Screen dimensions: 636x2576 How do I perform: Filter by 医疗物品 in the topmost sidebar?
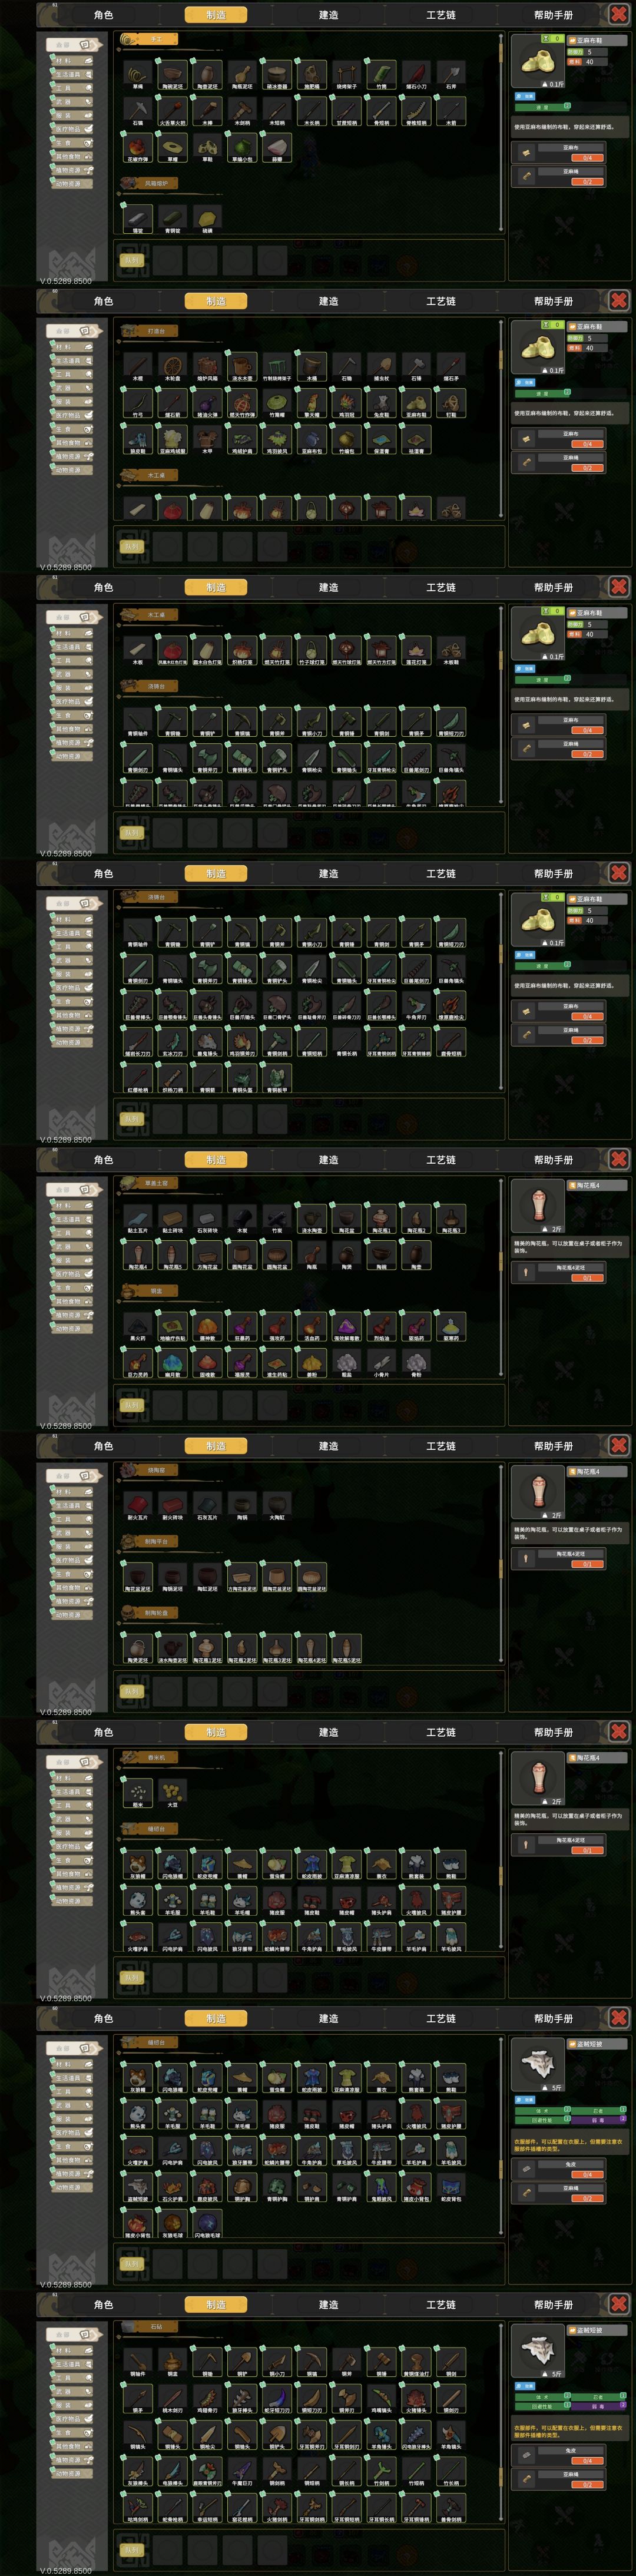(x=73, y=129)
